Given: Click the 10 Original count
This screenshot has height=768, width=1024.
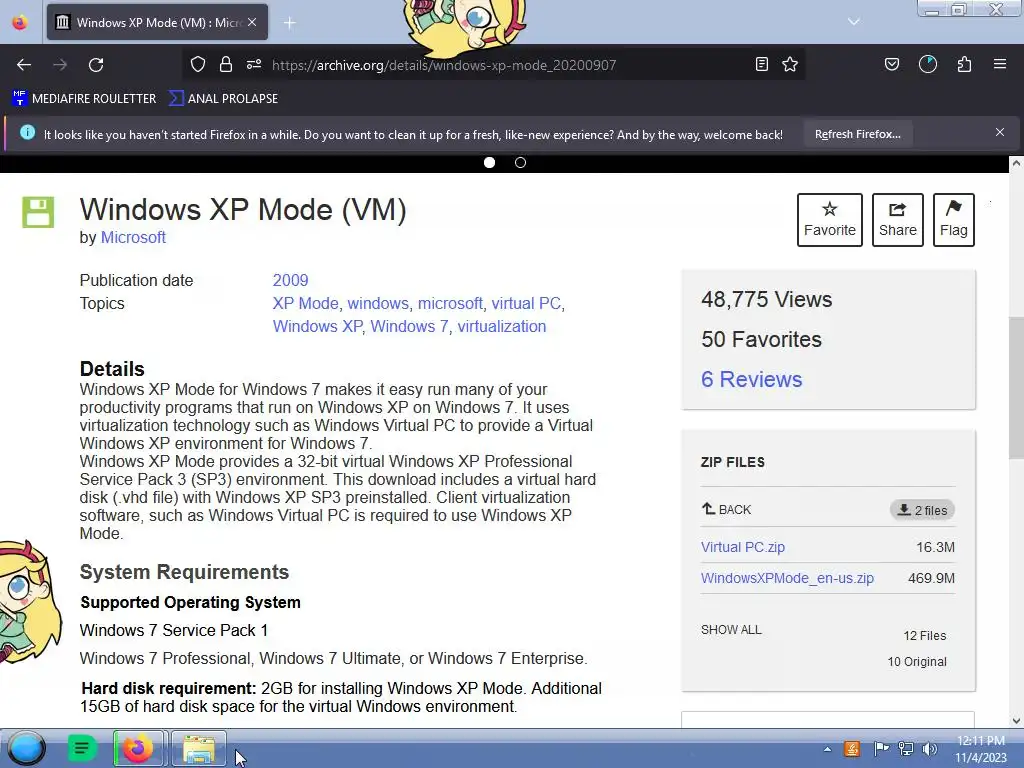Looking at the screenshot, I should (917, 662).
